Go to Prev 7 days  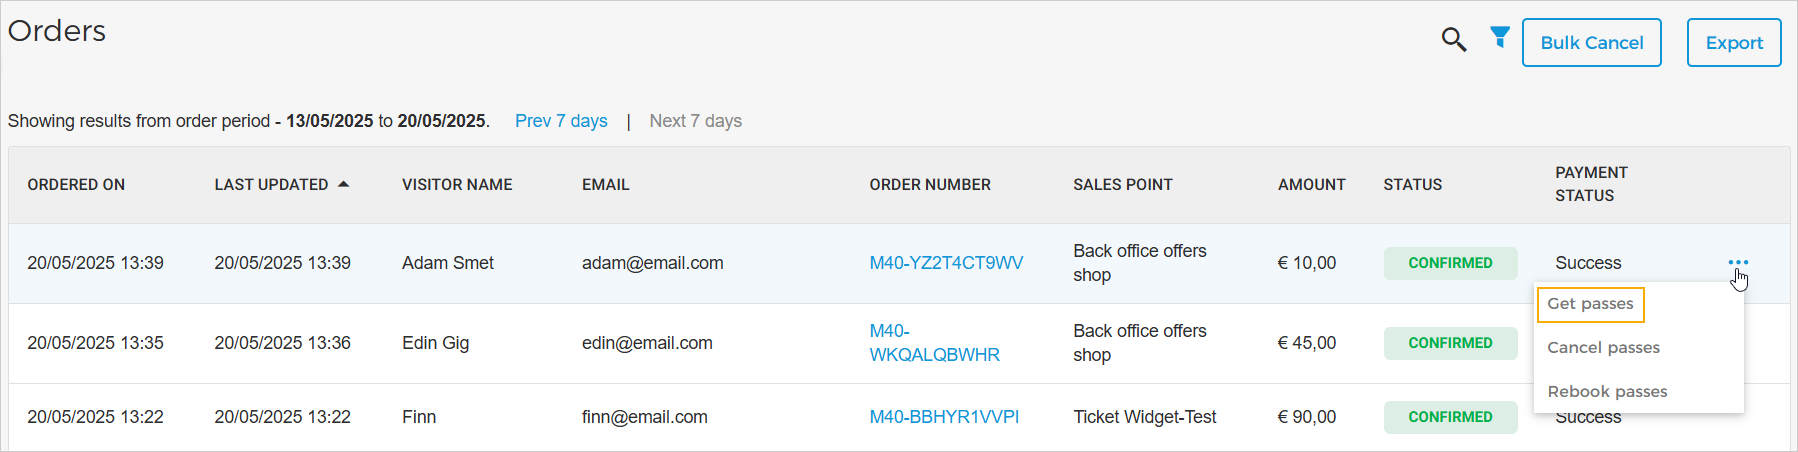click(561, 121)
